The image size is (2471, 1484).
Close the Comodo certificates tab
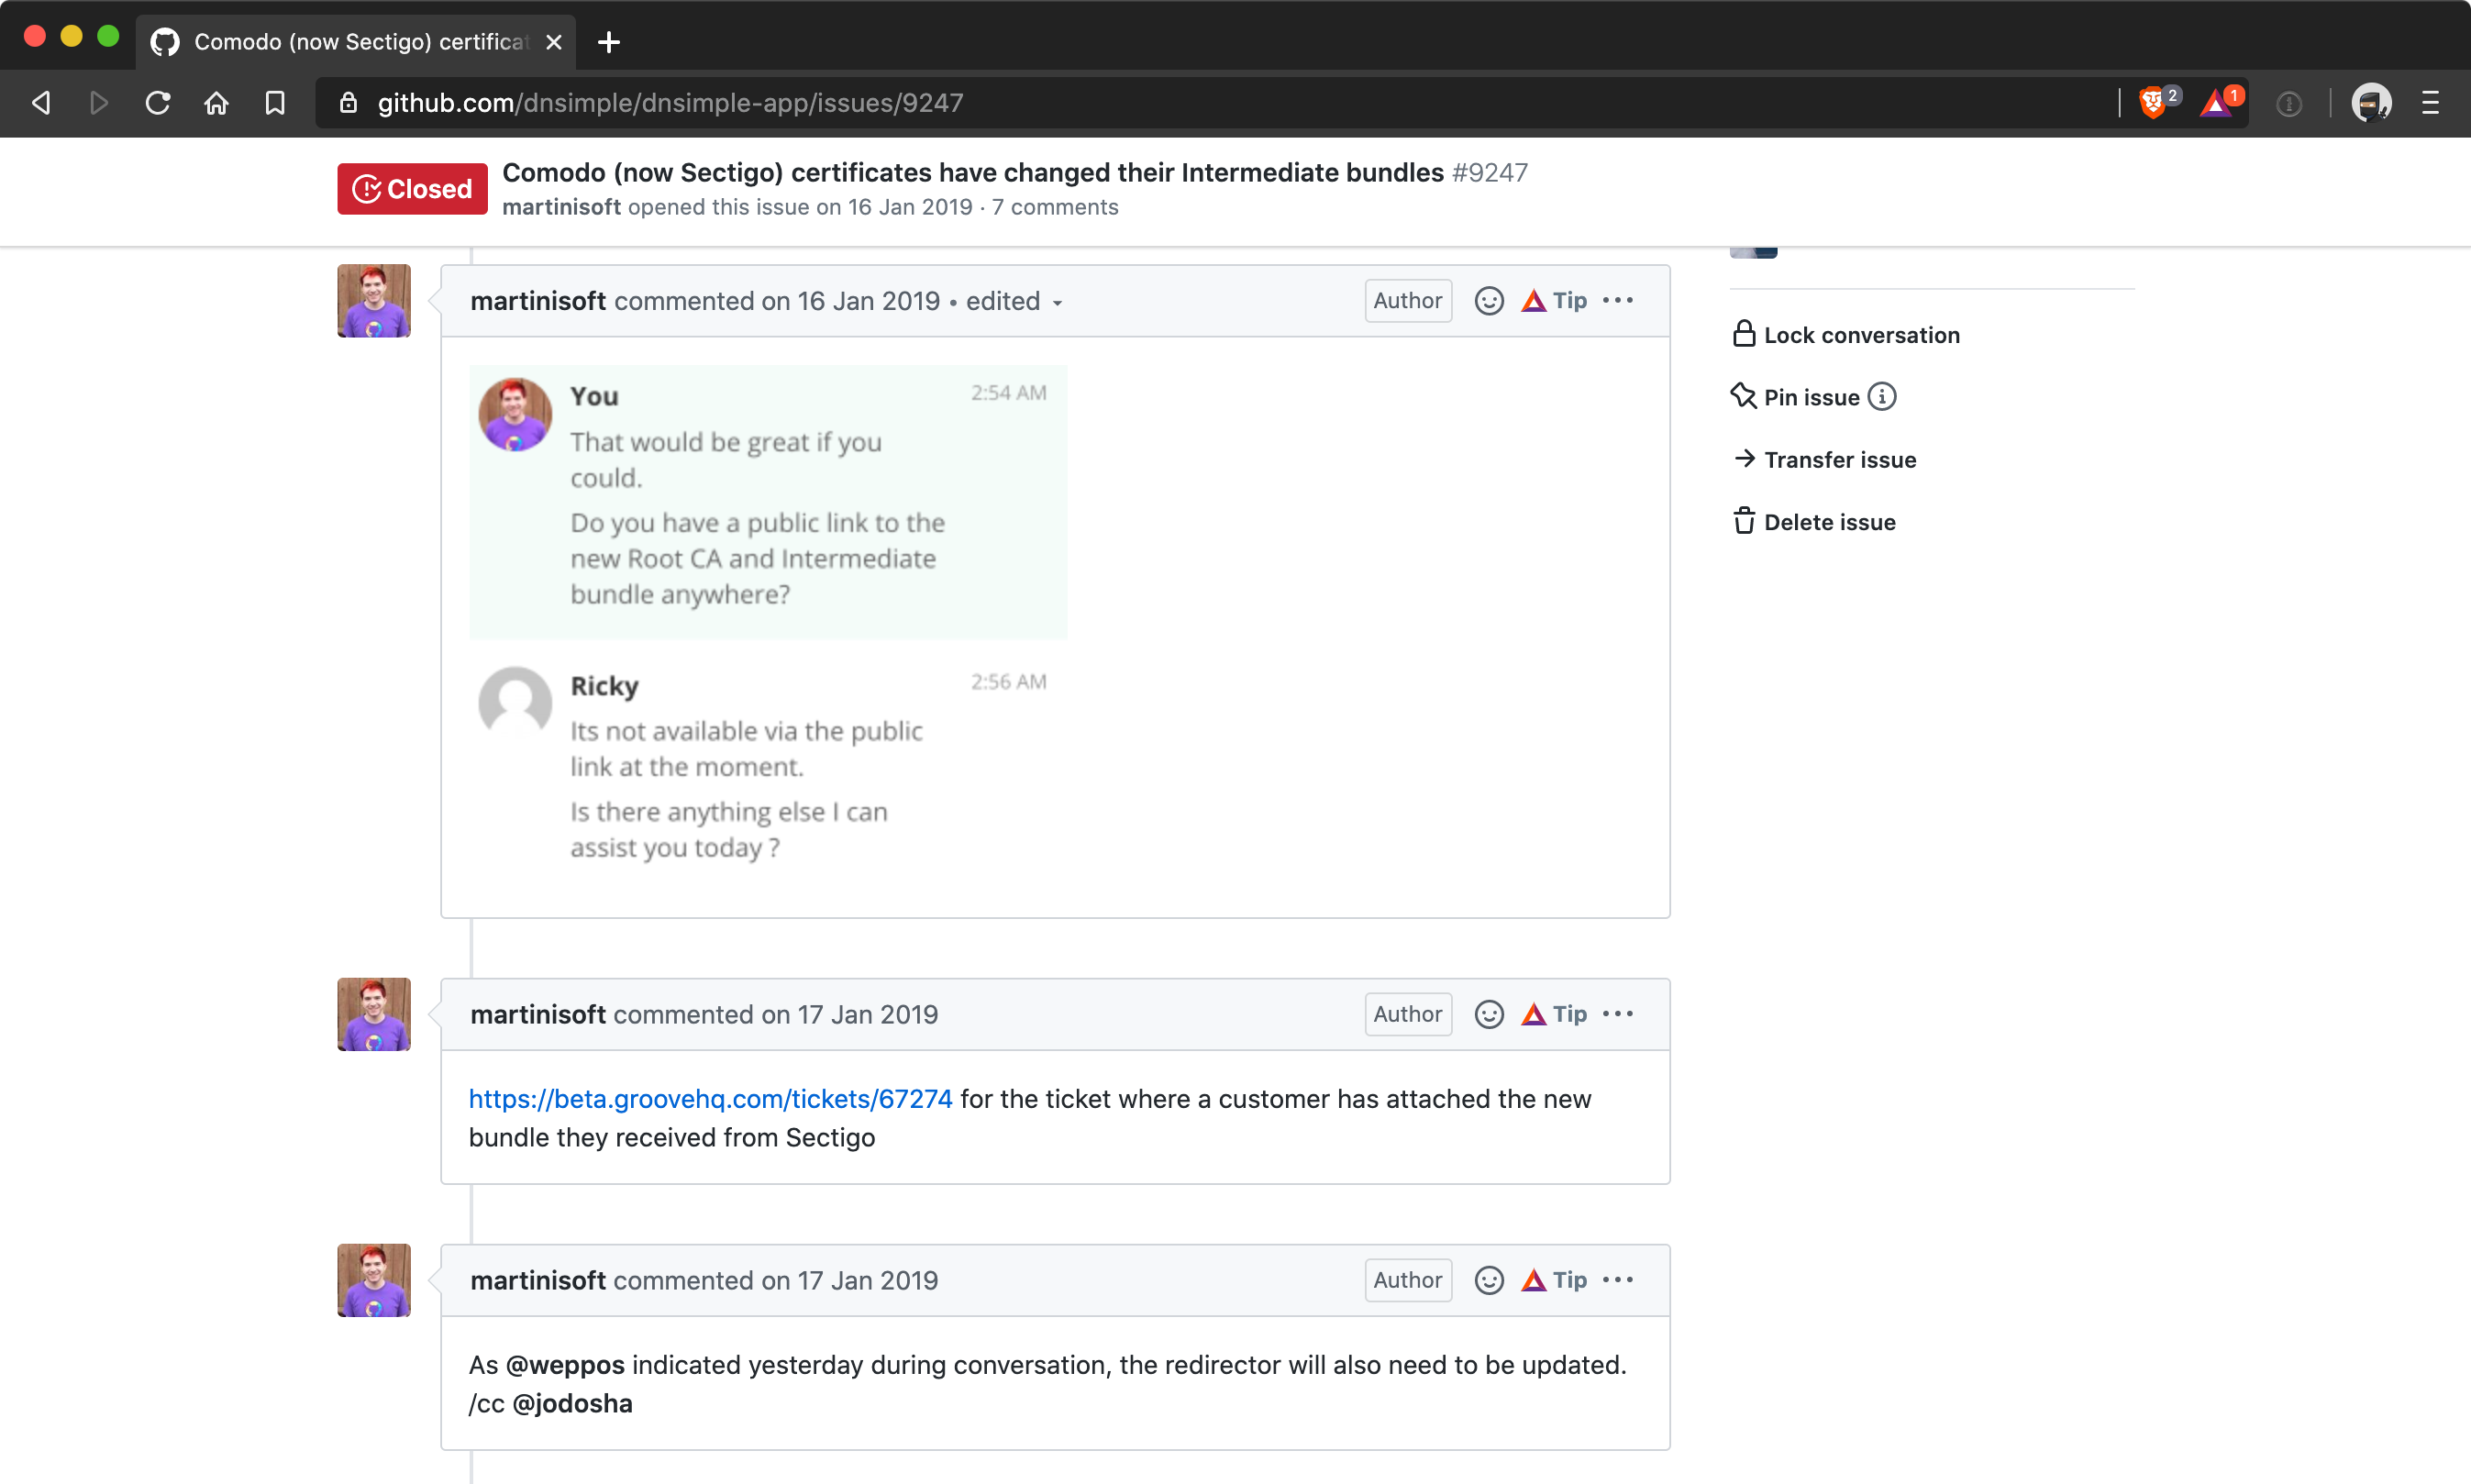pos(554,42)
